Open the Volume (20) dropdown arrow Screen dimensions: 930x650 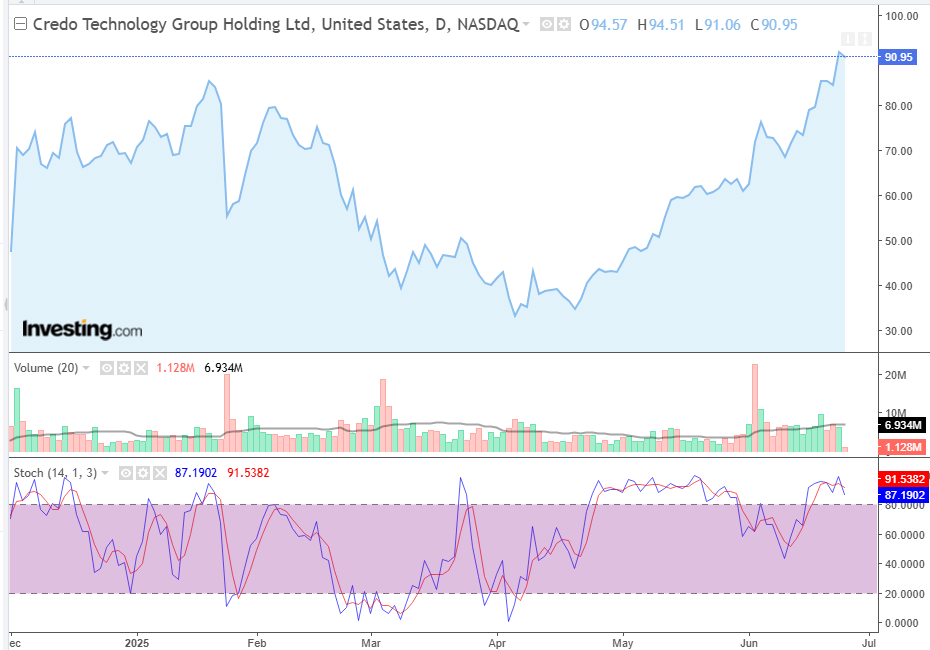pos(86,368)
